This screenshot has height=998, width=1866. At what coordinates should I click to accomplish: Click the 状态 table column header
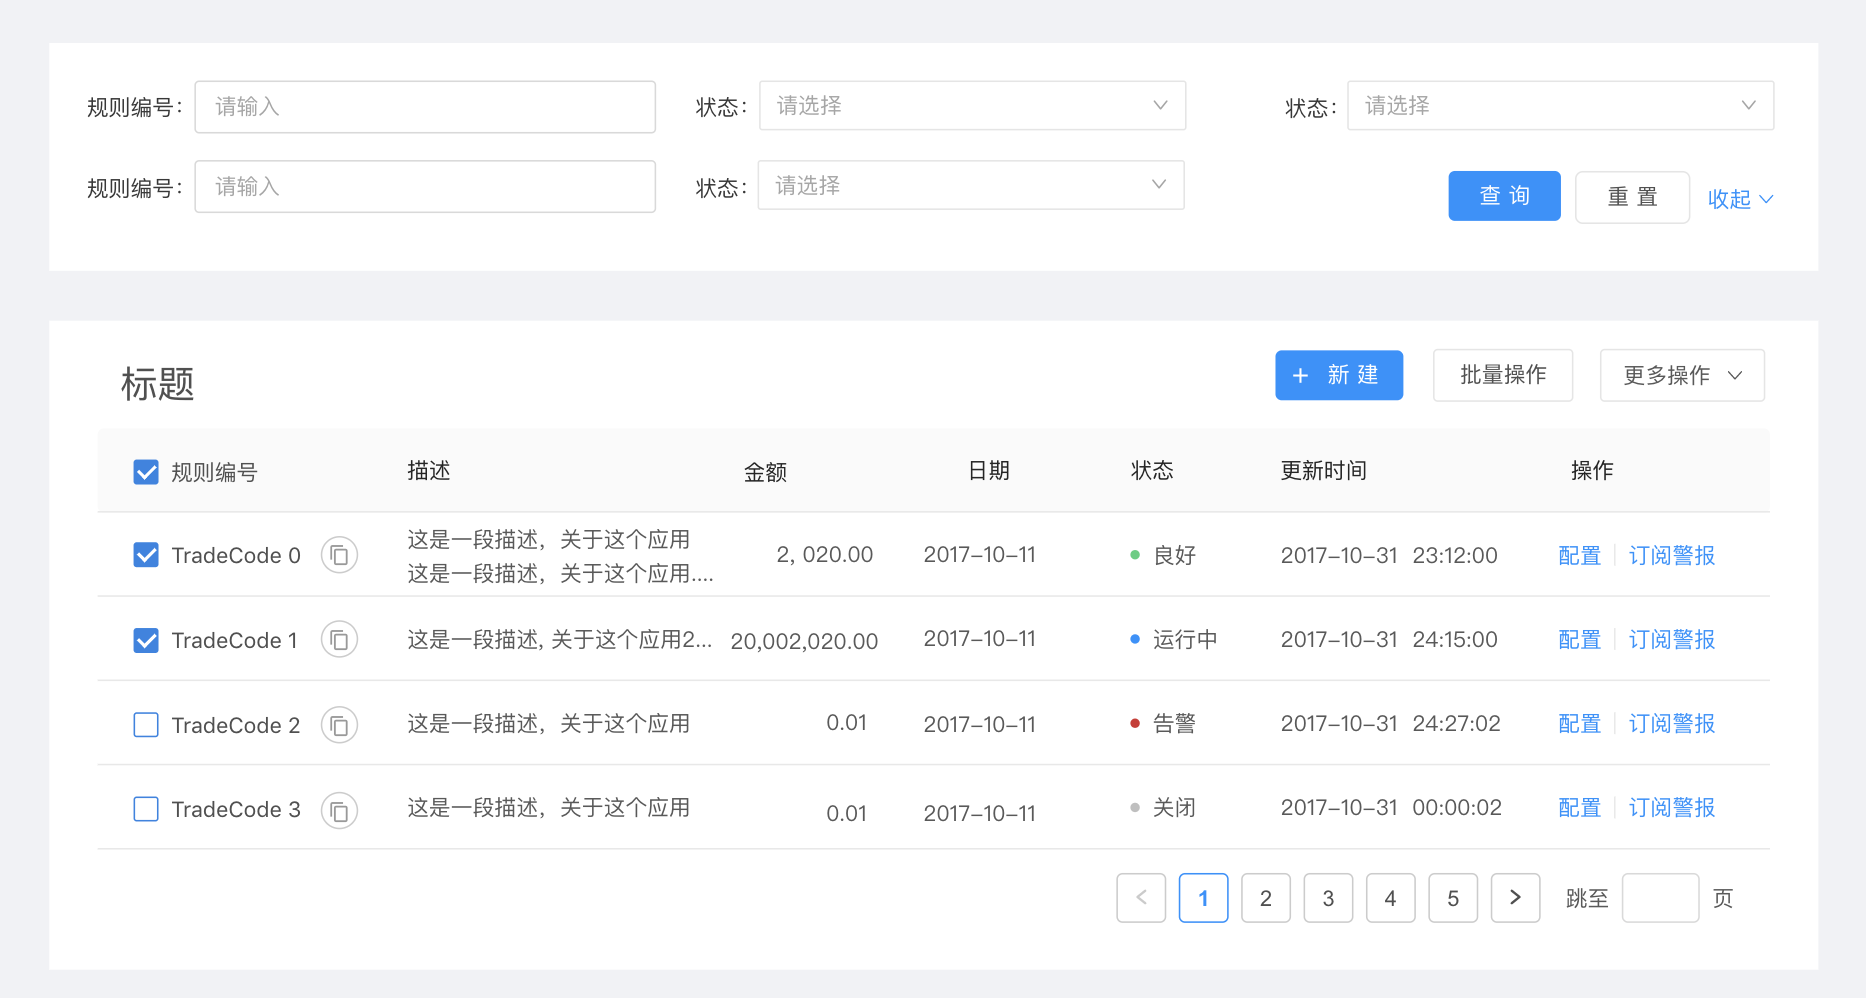(x=1152, y=470)
